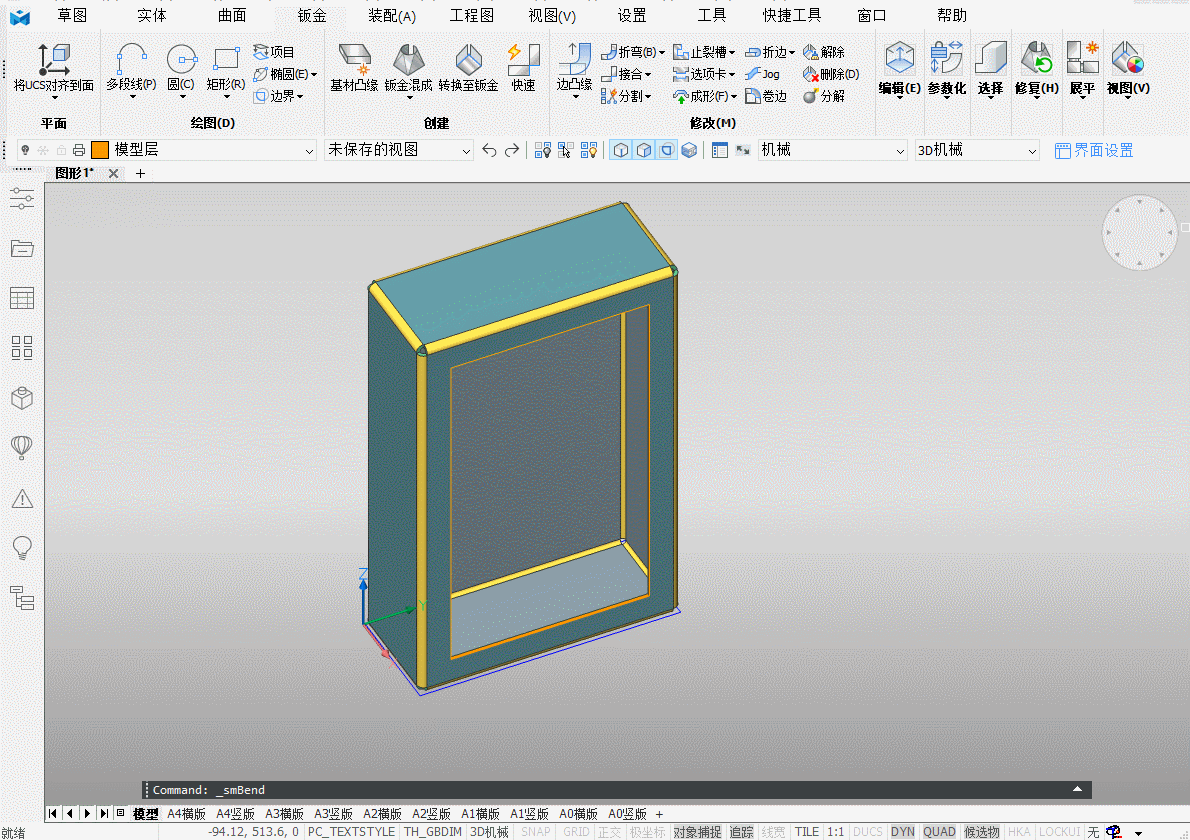Viewport: 1190px width, 840px height.
Task: Add a new drawing tab with plus button
Action: click(140, 174)
